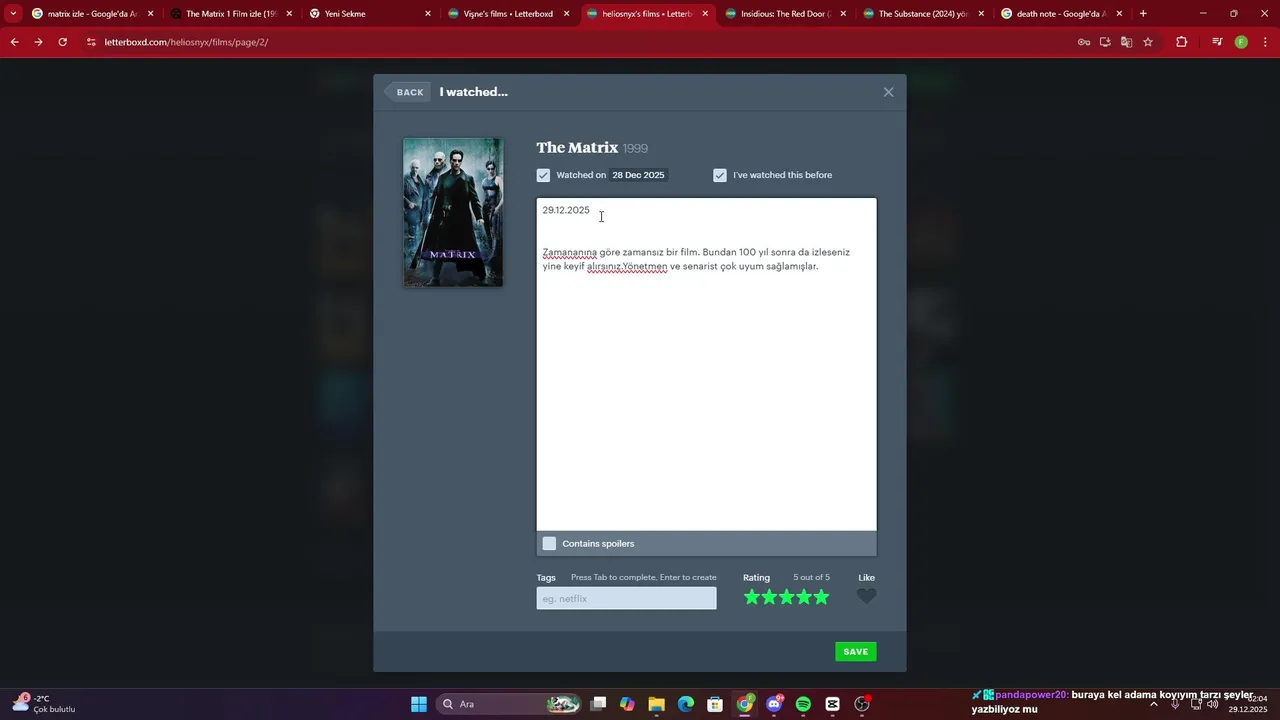
Task: Close the Yeni Sekme tab
Action: pyautogui.click(x=428, y=14)
